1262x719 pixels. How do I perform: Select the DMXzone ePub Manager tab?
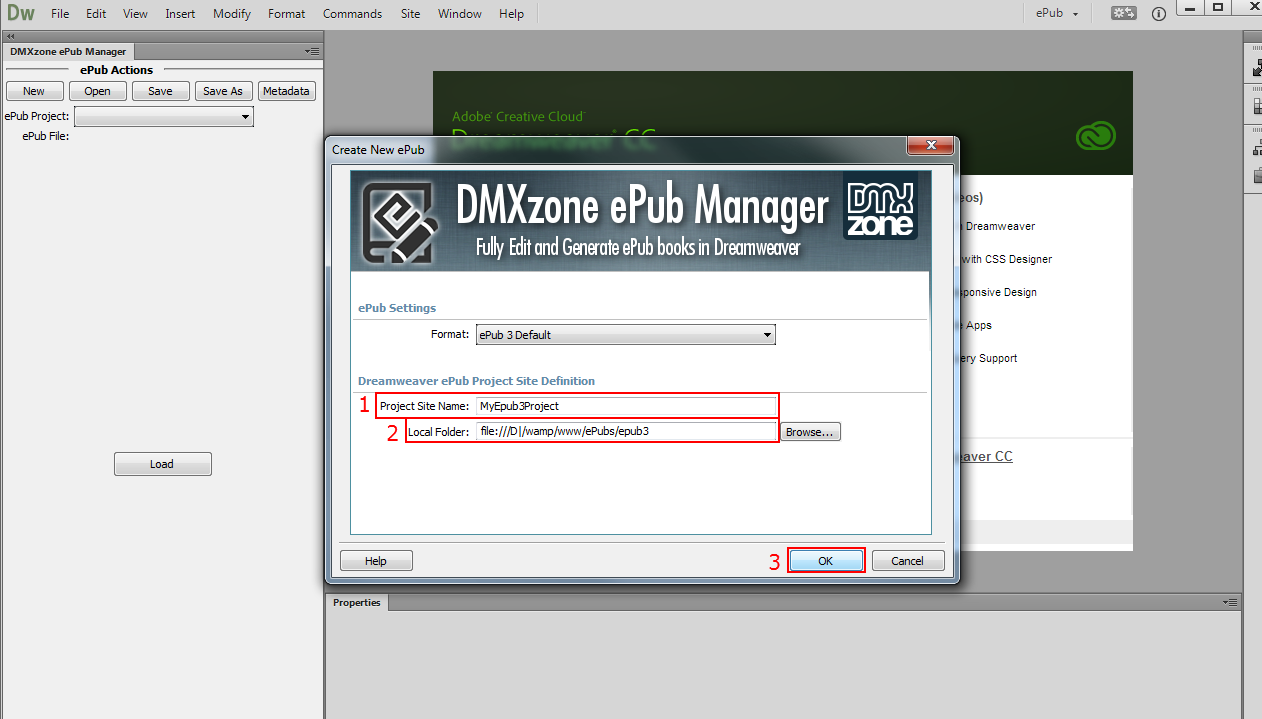click(x=68, y=51)
